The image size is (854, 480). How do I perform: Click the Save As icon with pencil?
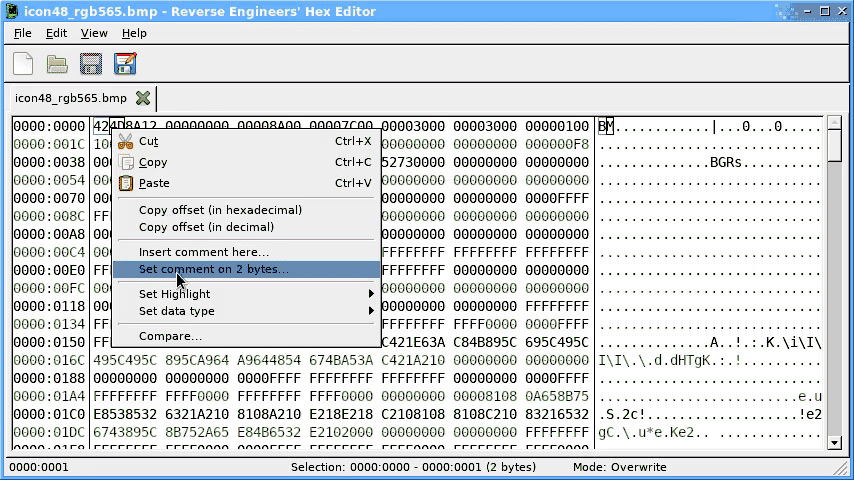tap(125, 64)
